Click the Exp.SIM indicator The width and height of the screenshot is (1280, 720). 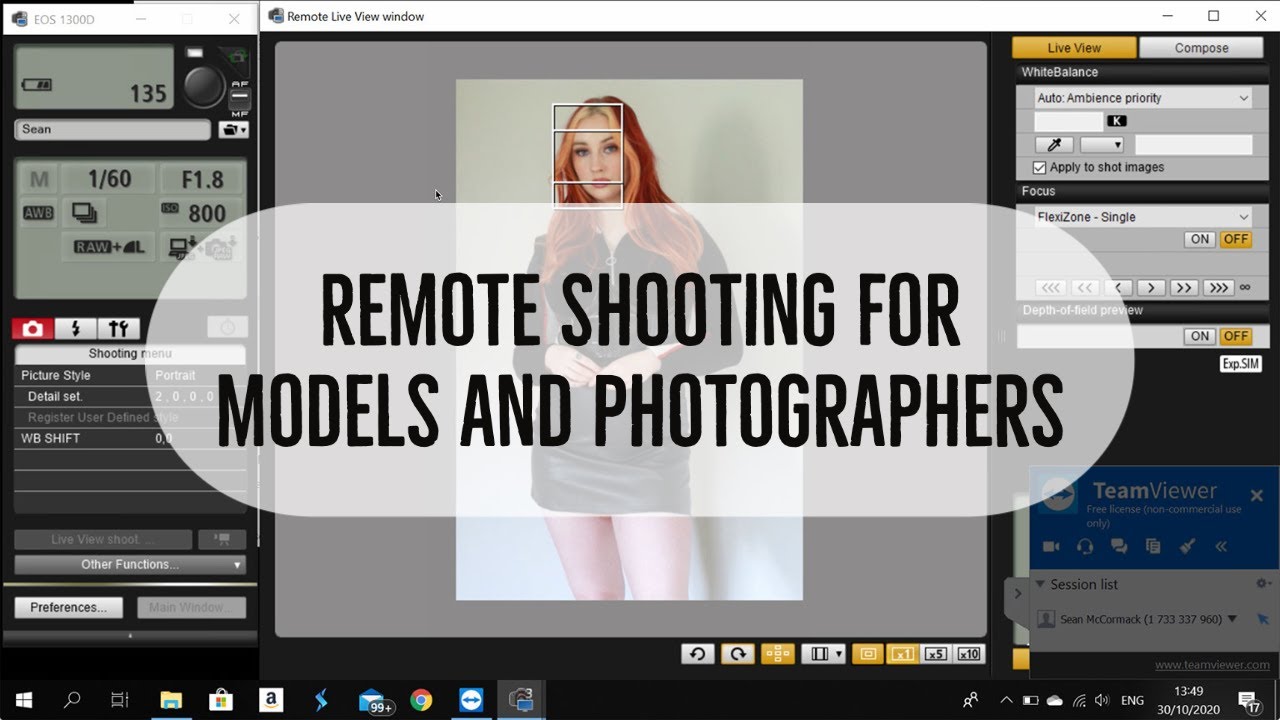pos(1241,364)
